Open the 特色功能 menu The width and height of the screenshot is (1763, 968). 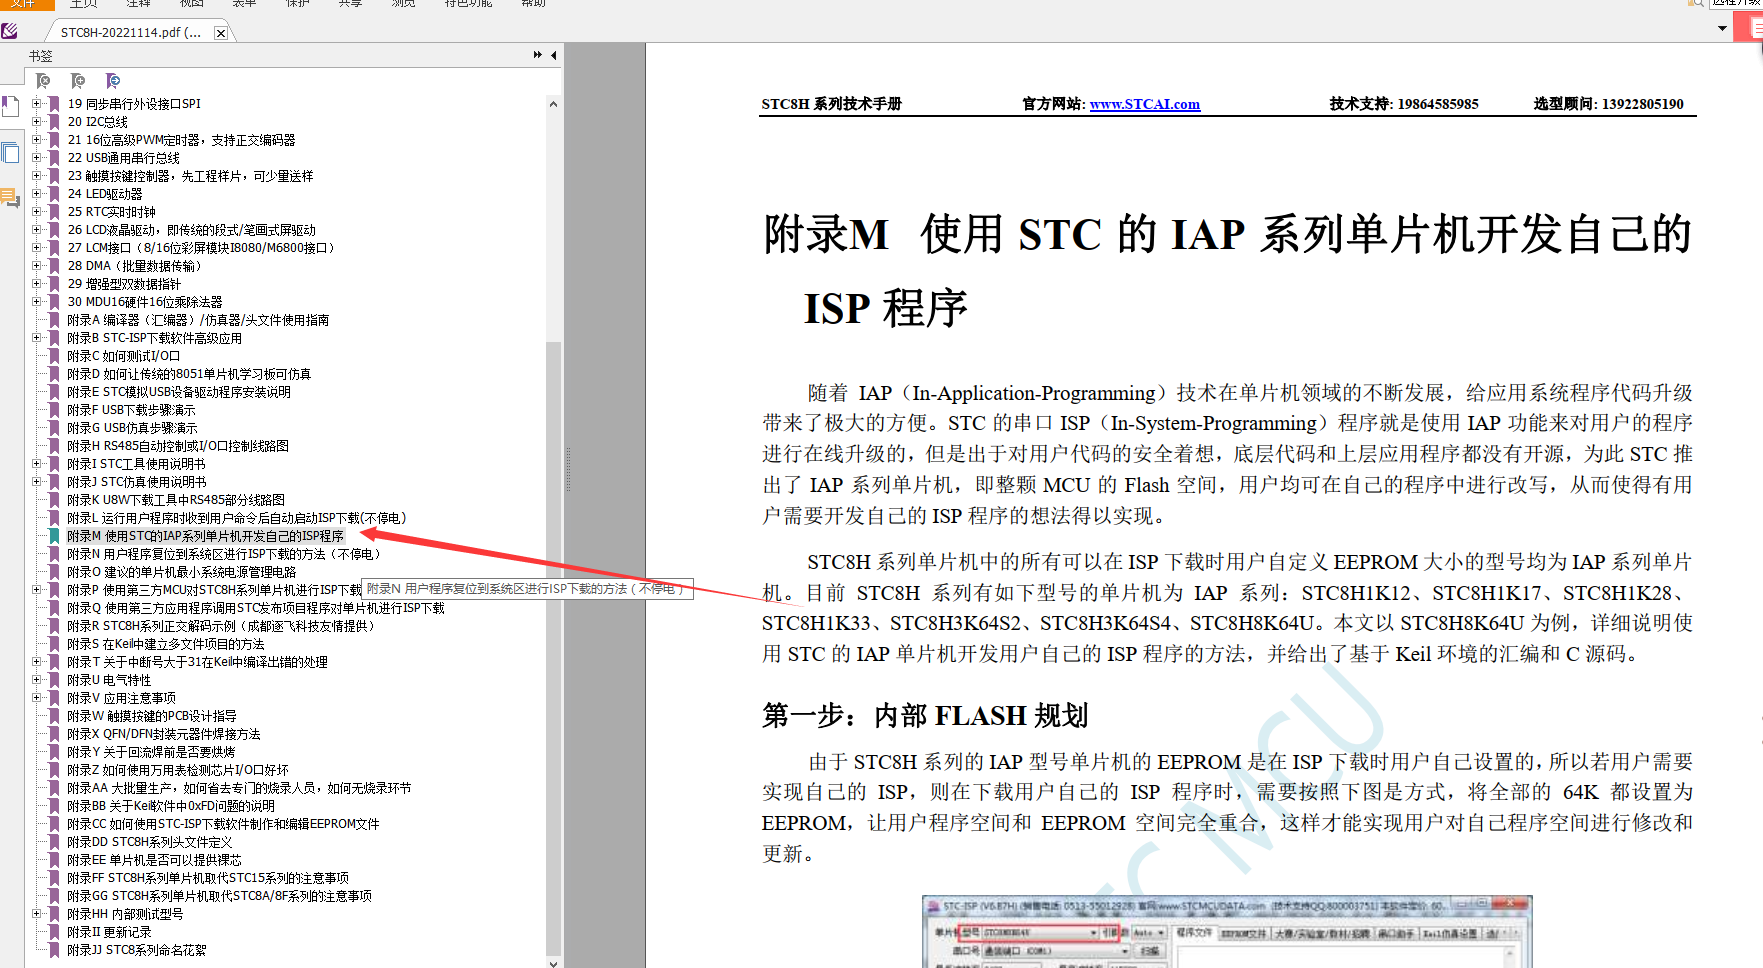pyautogui.click(x=468, y=3)
